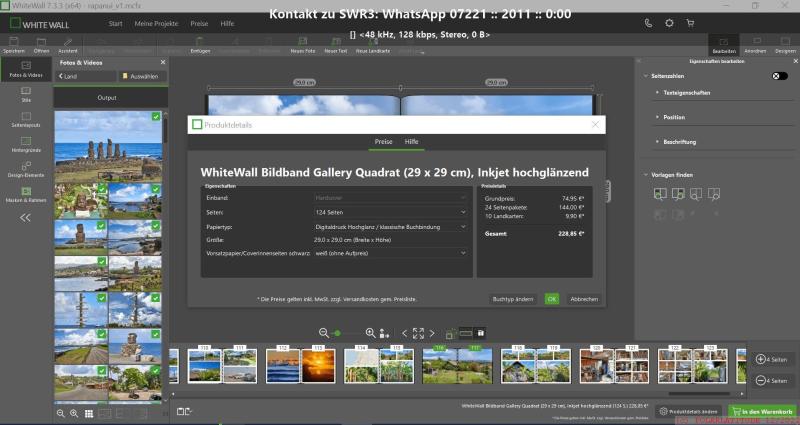Go to next spread with right arrow
The width and height of the screenshot is (800, 425).
pos(432,333)
